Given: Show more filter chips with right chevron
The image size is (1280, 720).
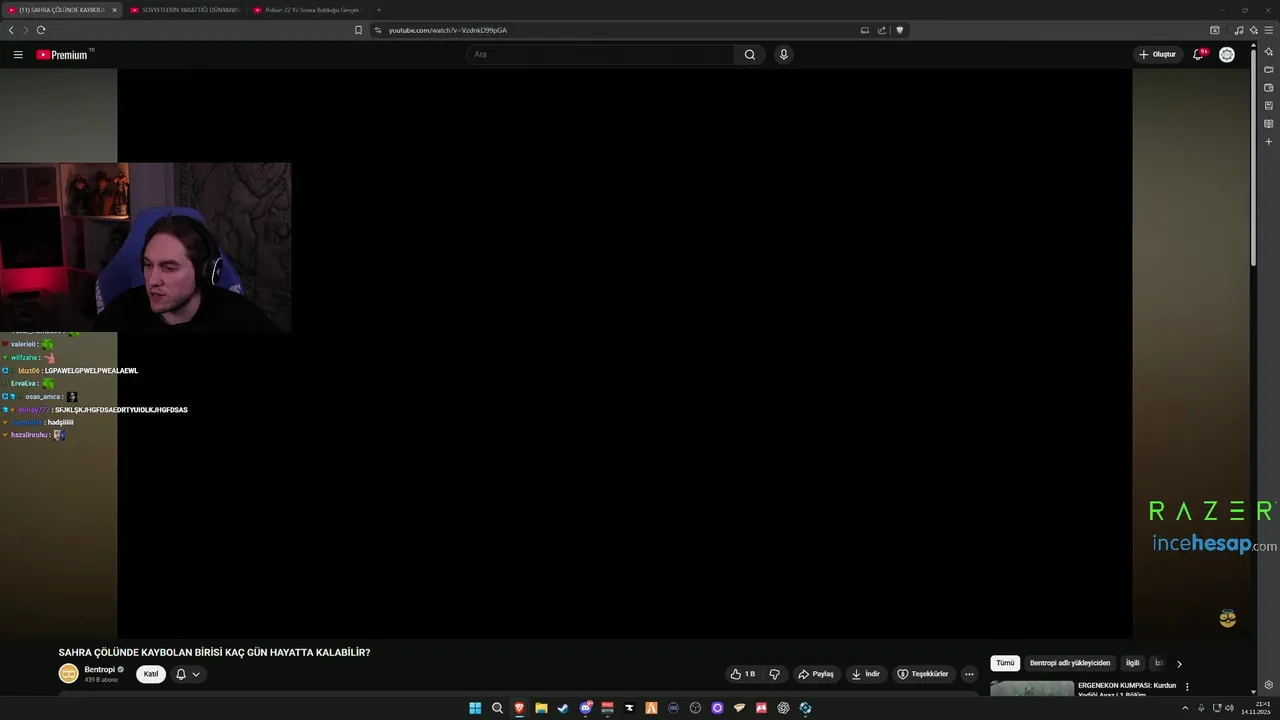Looking at the screenshot, I should click(x=1179, y=663).
